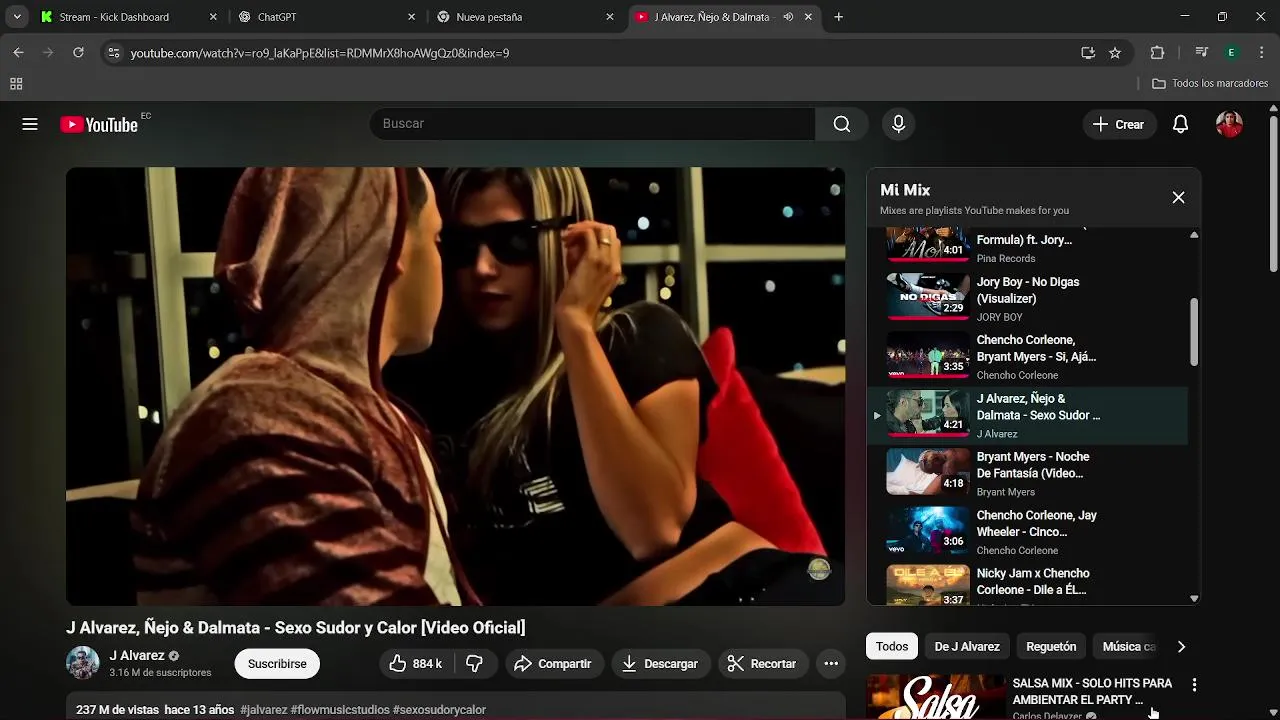Close the Mi Mix playlist panel
This screenshot has height=720, width=1280.
(1178, 197)
